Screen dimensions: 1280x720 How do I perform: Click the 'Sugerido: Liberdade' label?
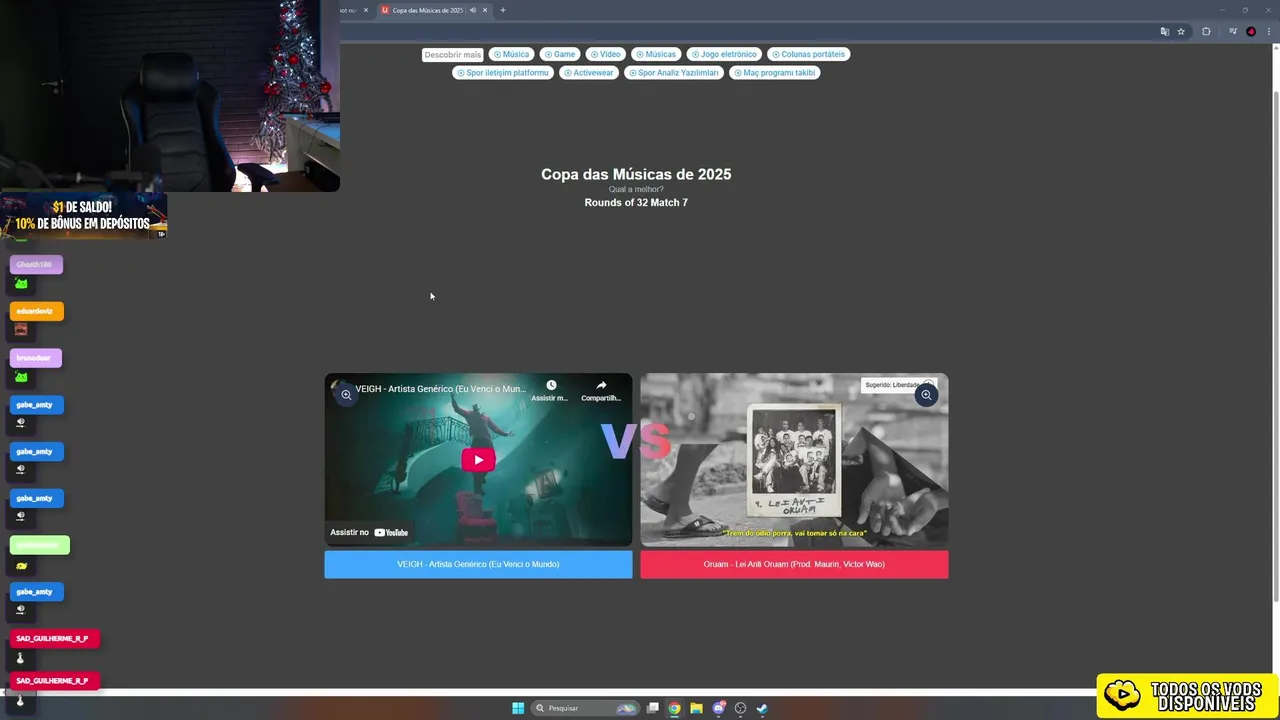tap(892, 385)
